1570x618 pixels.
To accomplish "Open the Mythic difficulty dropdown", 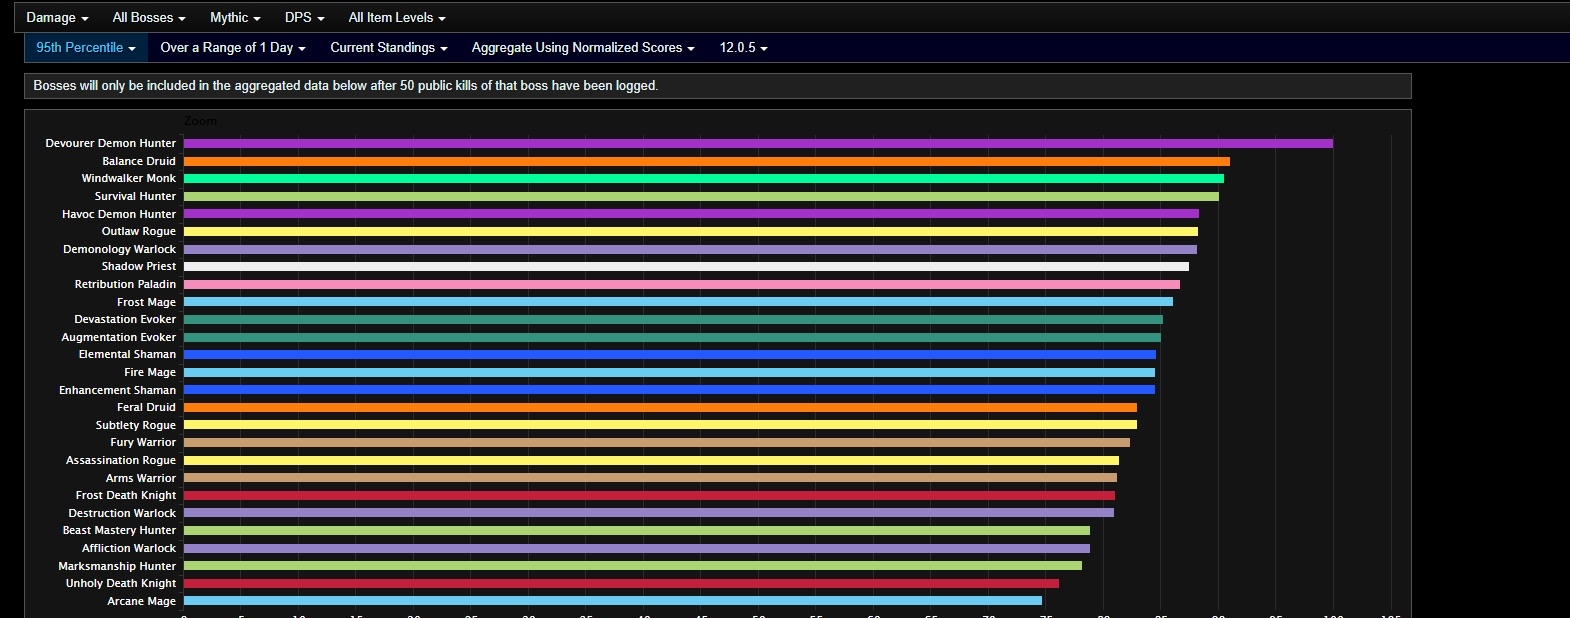I will tap(235, 17).
